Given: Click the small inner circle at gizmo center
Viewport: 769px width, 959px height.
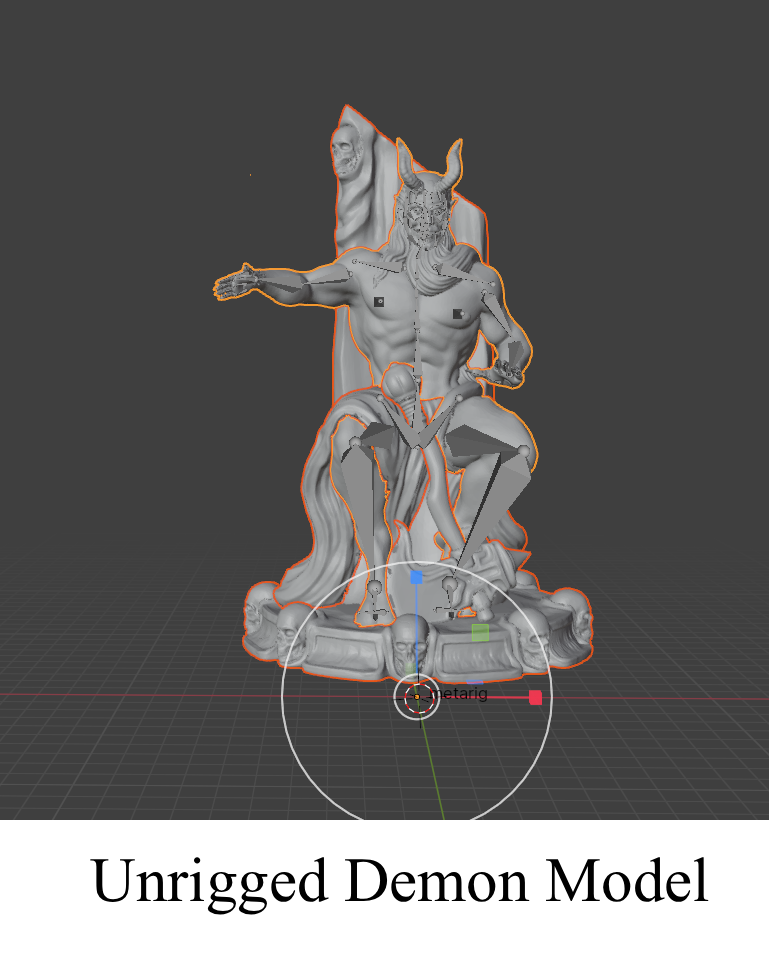Looking at the screenshot, I should [x=417, y=697].
